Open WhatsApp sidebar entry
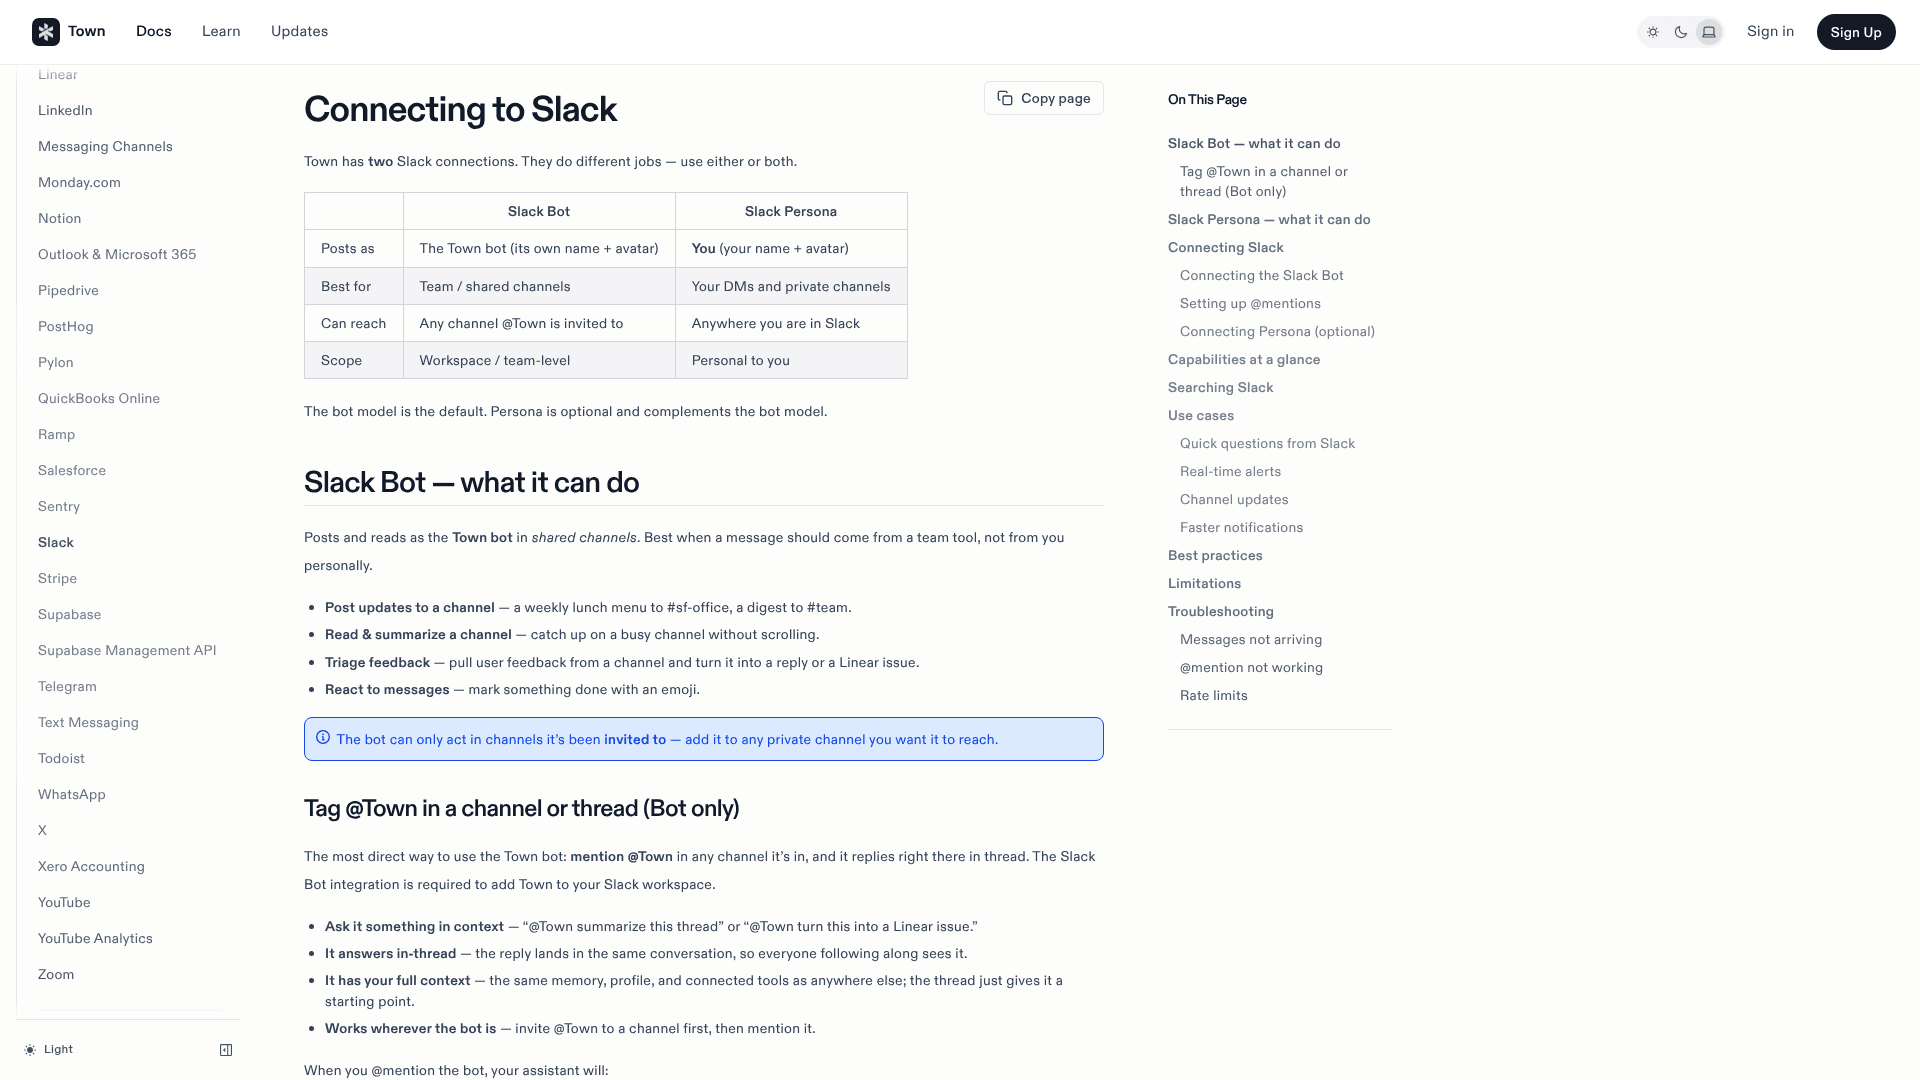This screenshot has width=1920, height=1080. [72, 795]
